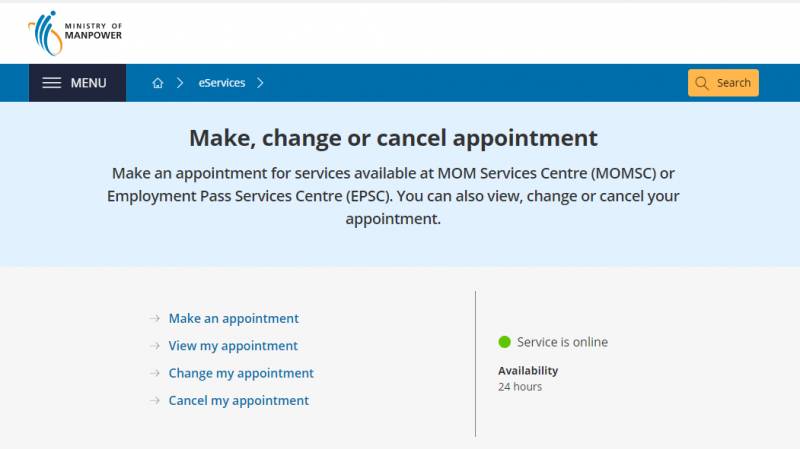Click the green service status dot
The image size is (800, 449).
(505, 342)
